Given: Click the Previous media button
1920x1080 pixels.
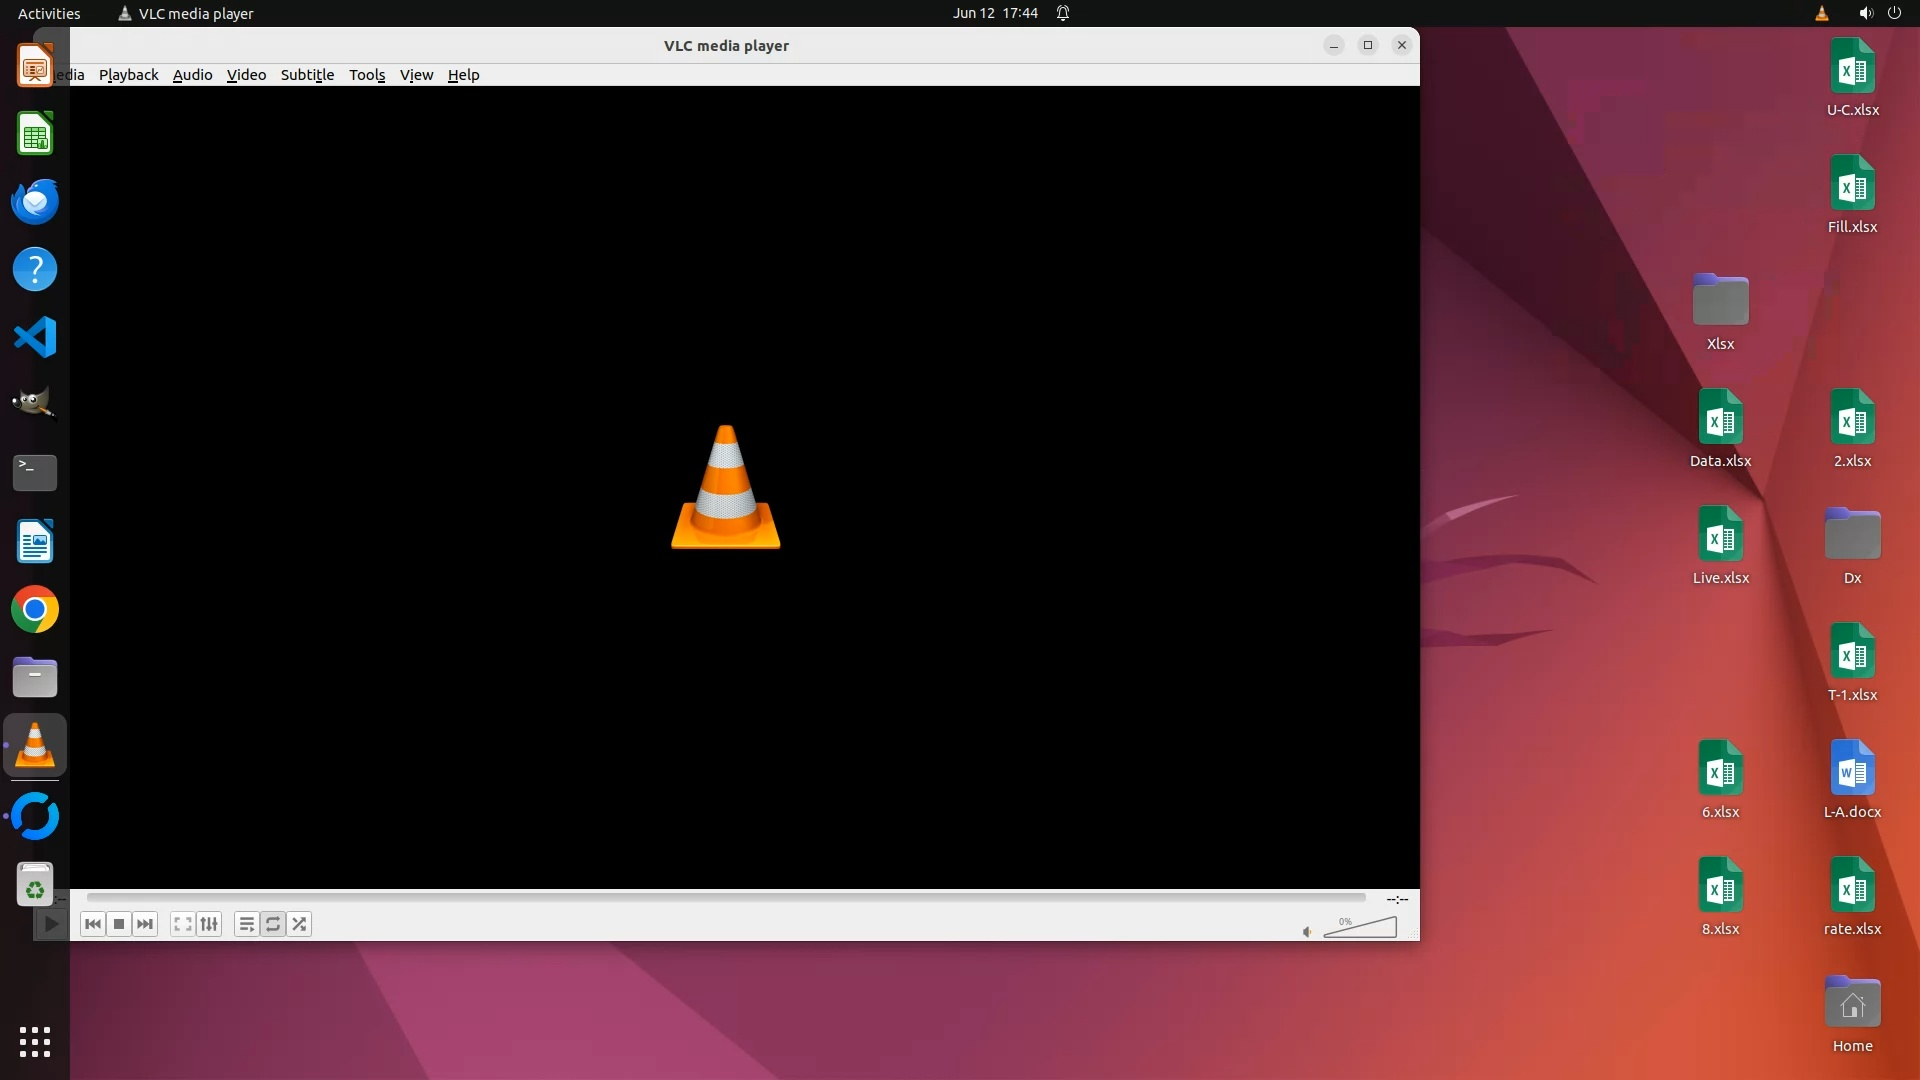Looking at the screenshot, I should coord(93,924).
